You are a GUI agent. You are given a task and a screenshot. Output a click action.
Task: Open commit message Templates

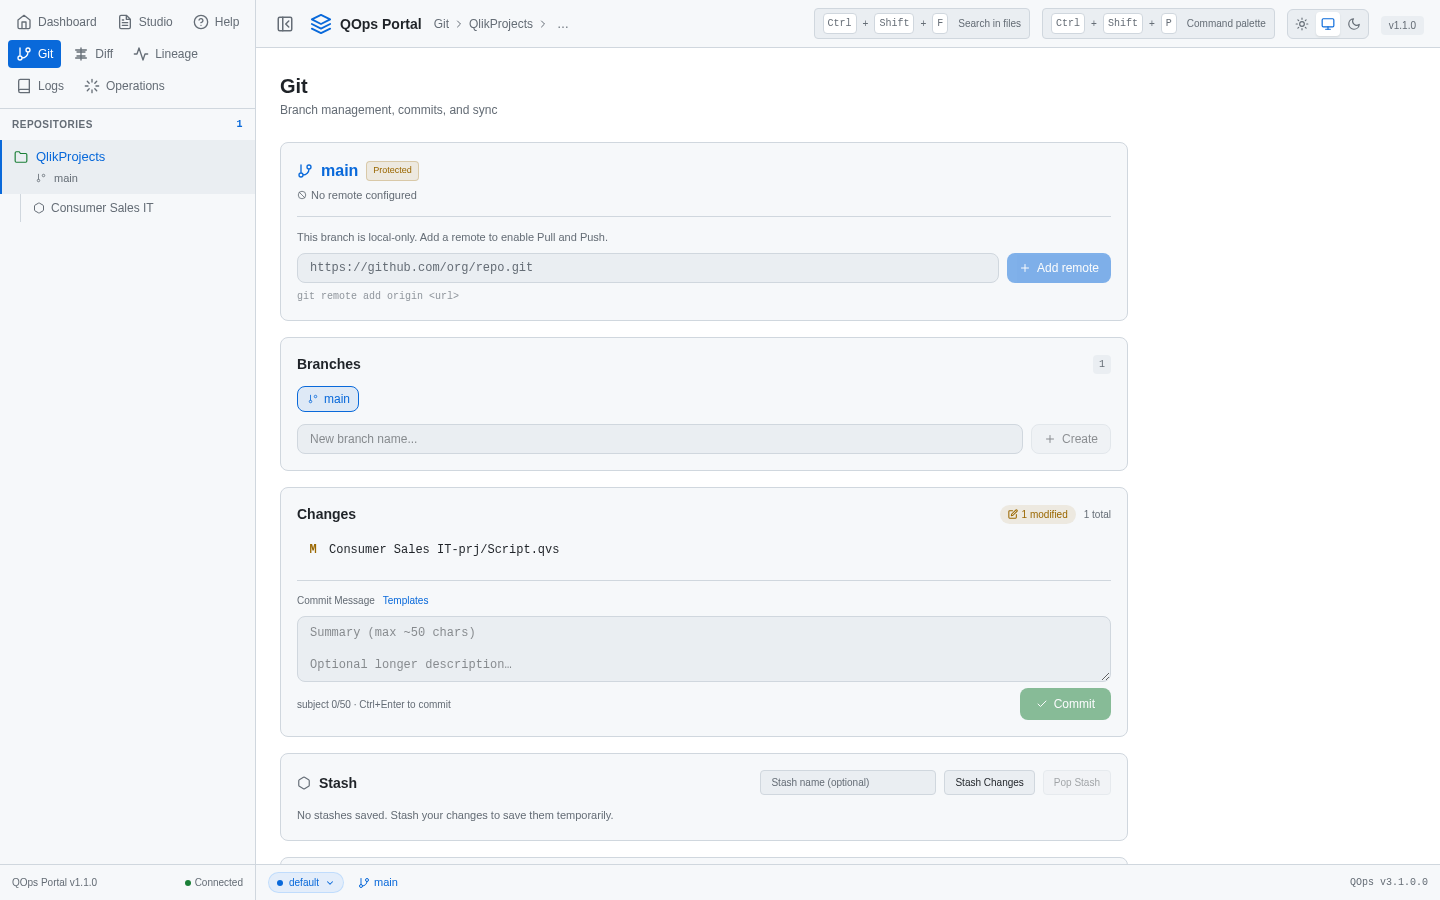405,601
